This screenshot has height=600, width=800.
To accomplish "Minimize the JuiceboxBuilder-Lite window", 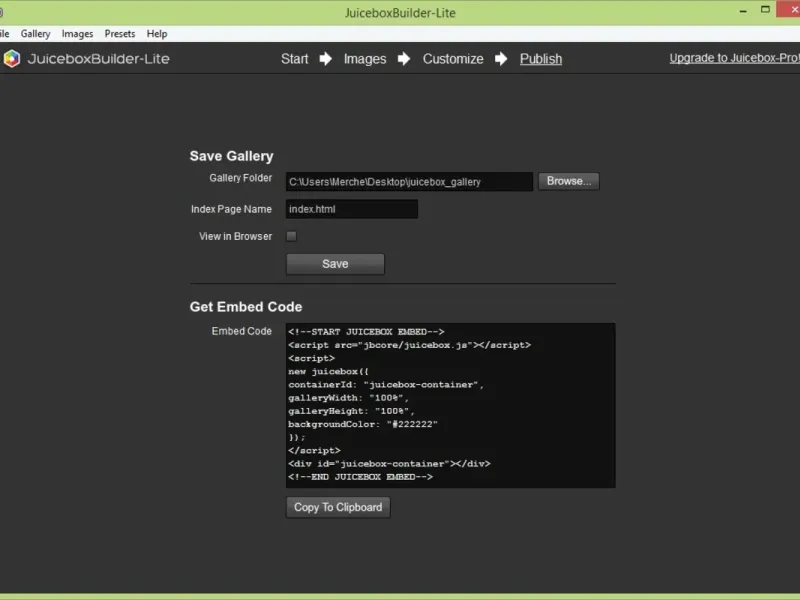I will [x=743, y=10].
